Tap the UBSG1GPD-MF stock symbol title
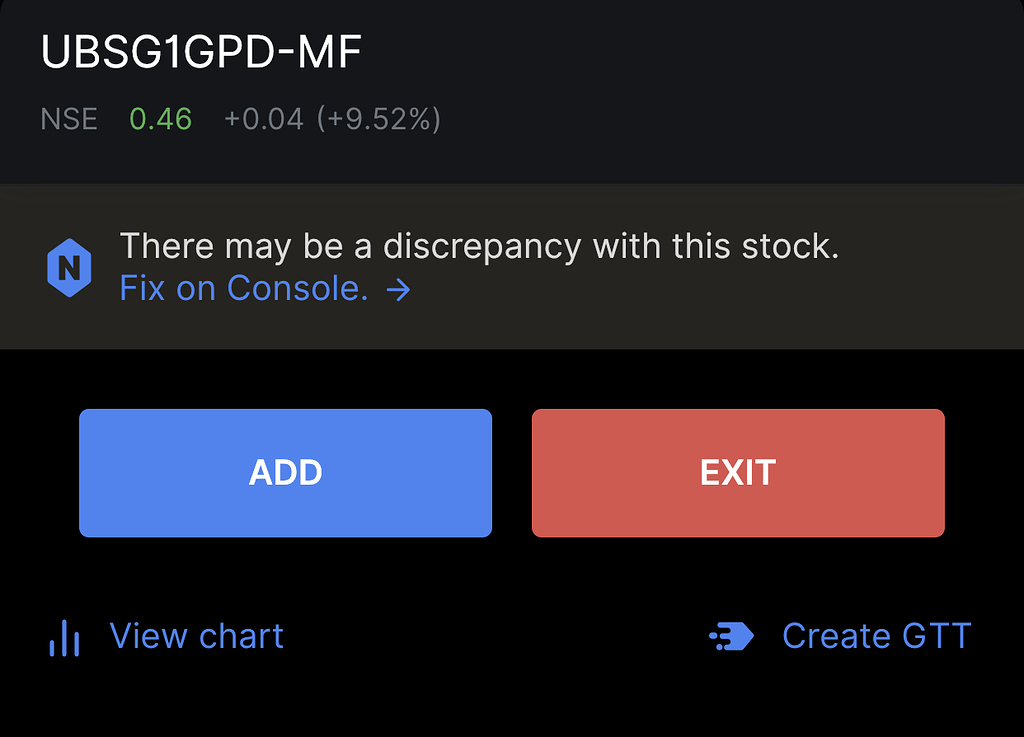 (201, 52)
